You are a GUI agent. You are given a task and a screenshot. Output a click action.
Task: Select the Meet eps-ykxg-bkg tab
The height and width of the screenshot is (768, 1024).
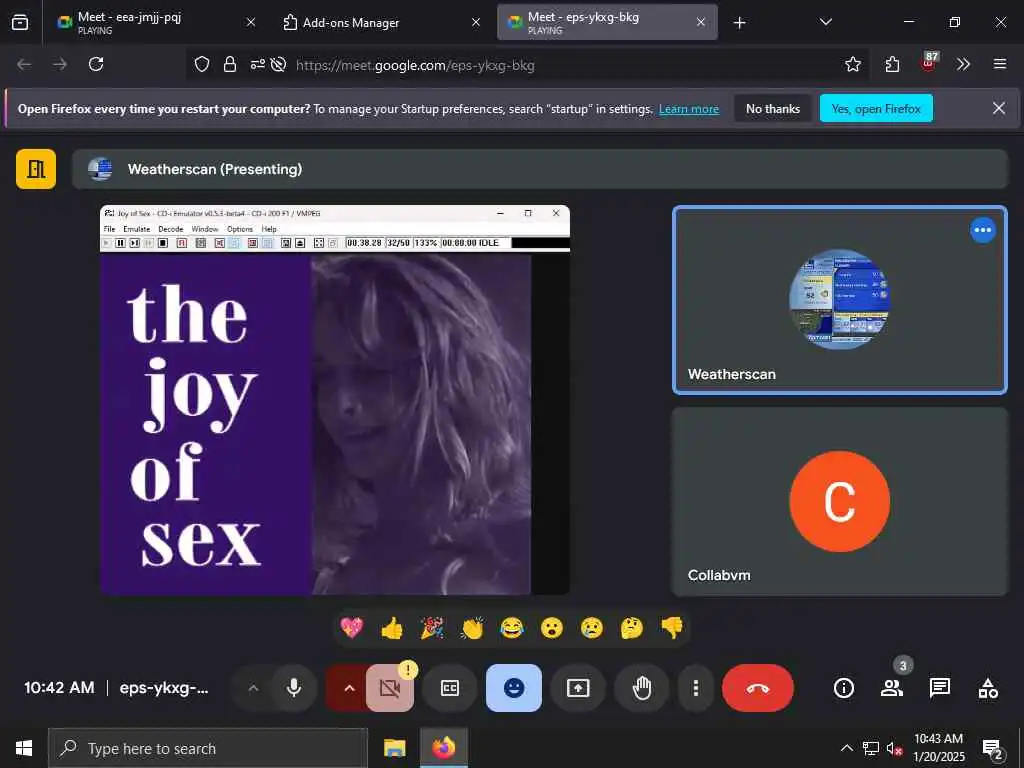click(x=607, y=22)
